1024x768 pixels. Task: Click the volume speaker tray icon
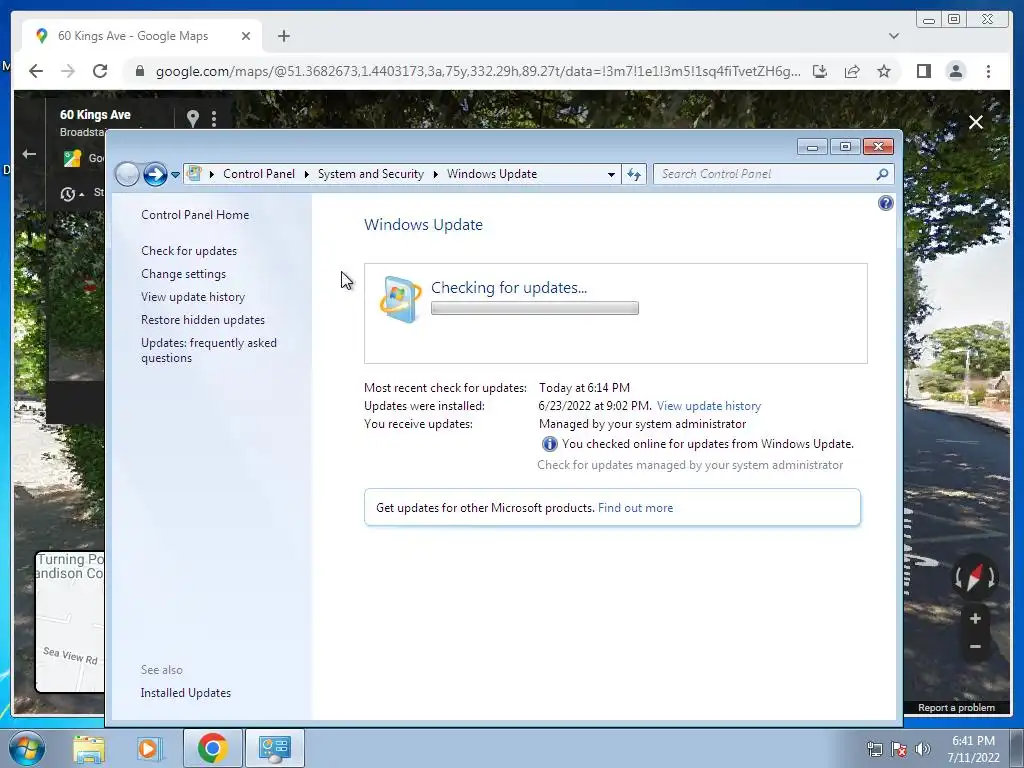click(922, 749)
